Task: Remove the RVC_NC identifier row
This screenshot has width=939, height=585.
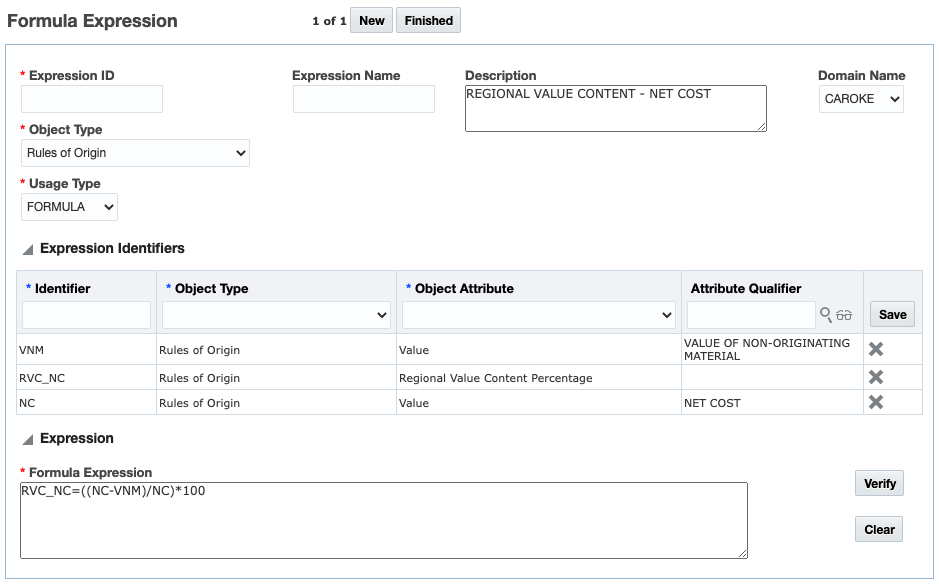Action: [876, 377]
